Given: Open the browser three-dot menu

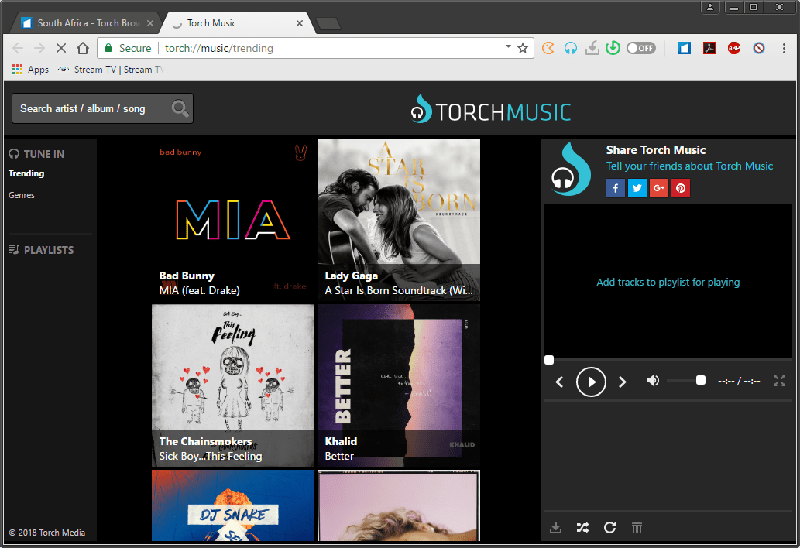Looking at the screenshot, I should click(784, 48).
